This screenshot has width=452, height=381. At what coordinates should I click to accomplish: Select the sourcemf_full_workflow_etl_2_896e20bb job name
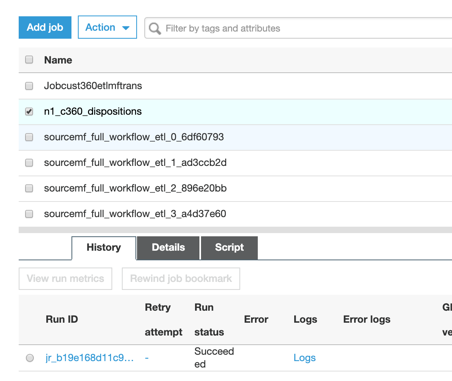[x=135, y=188]
